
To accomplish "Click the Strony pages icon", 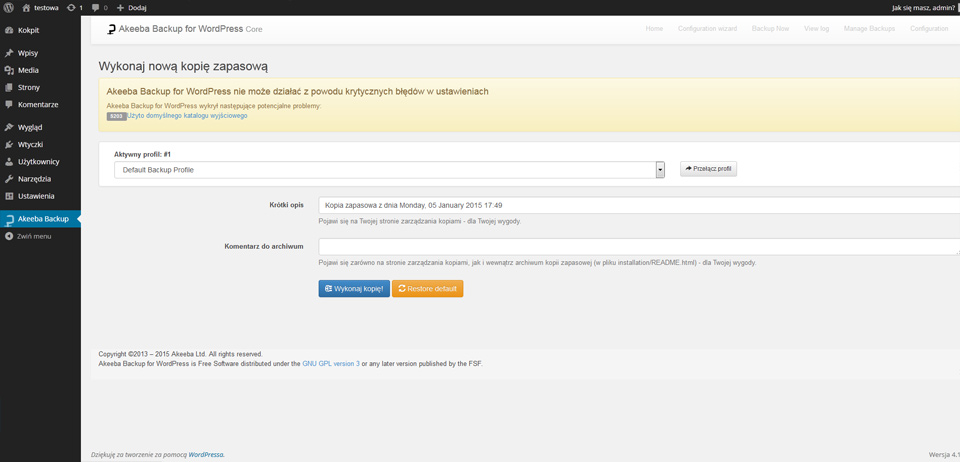I will (x=9, y=88).
